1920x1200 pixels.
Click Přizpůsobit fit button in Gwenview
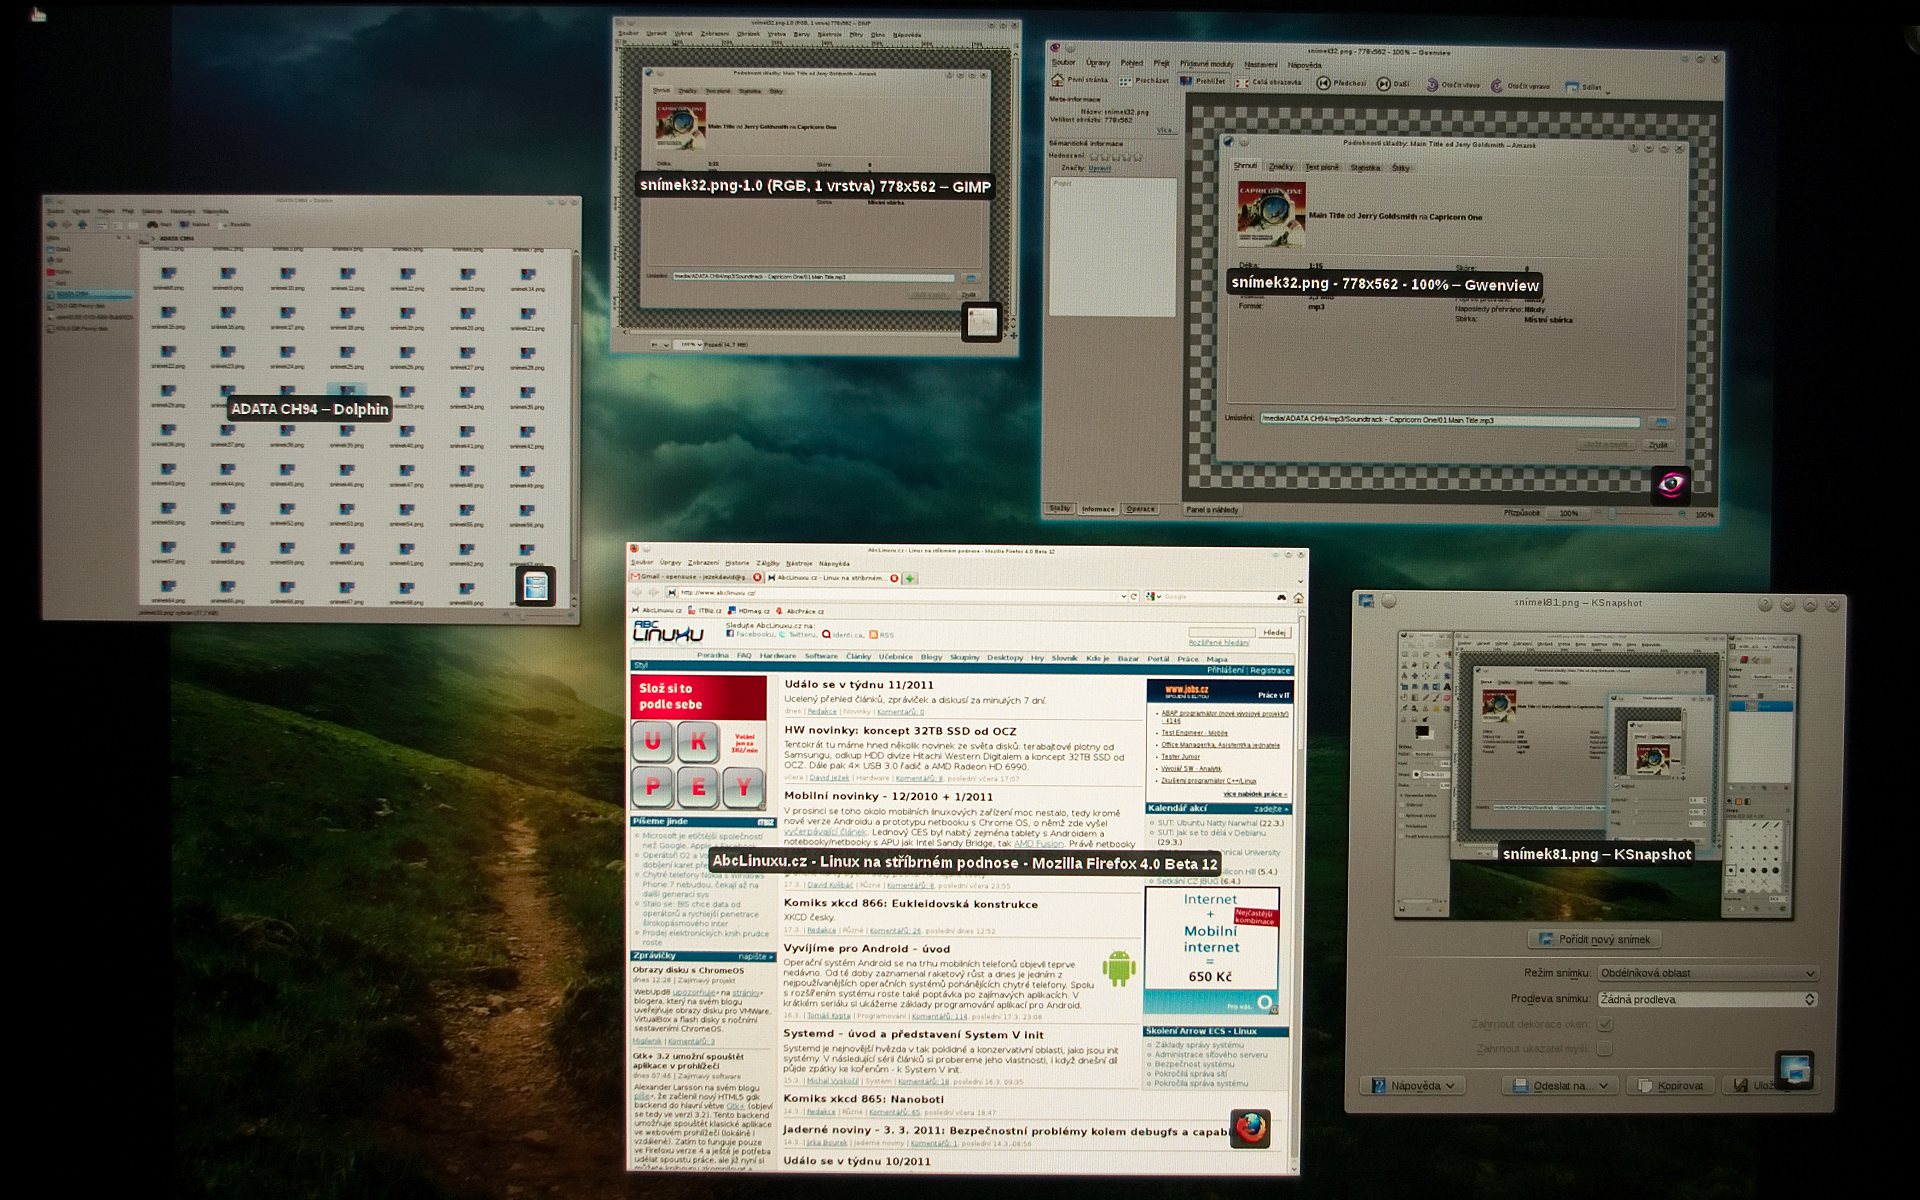point(1522,513)
